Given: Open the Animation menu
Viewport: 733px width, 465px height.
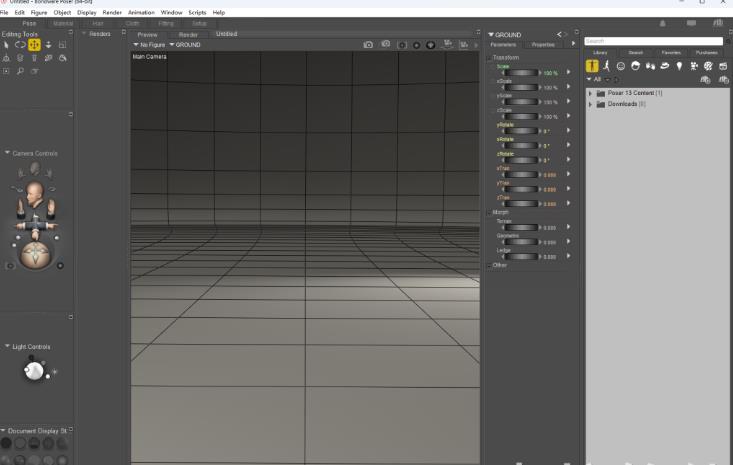Looking at the screenshot, I should click(141, 13).
